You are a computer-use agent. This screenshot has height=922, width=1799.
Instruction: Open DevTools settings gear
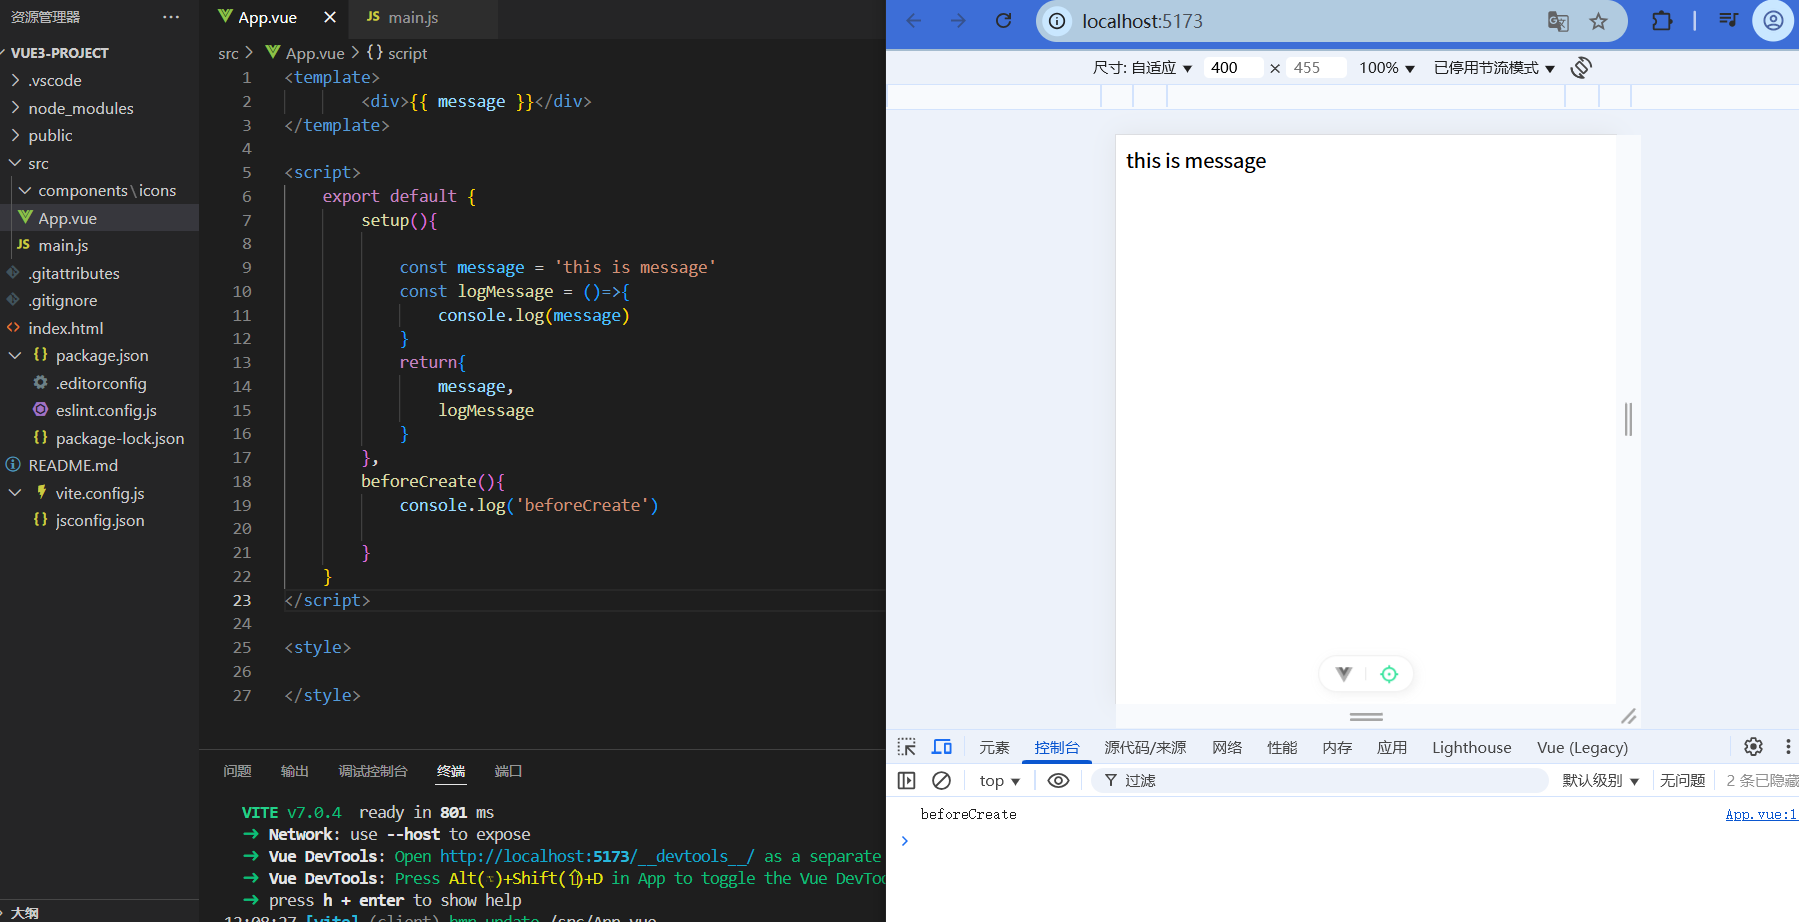click(1753, 746)
